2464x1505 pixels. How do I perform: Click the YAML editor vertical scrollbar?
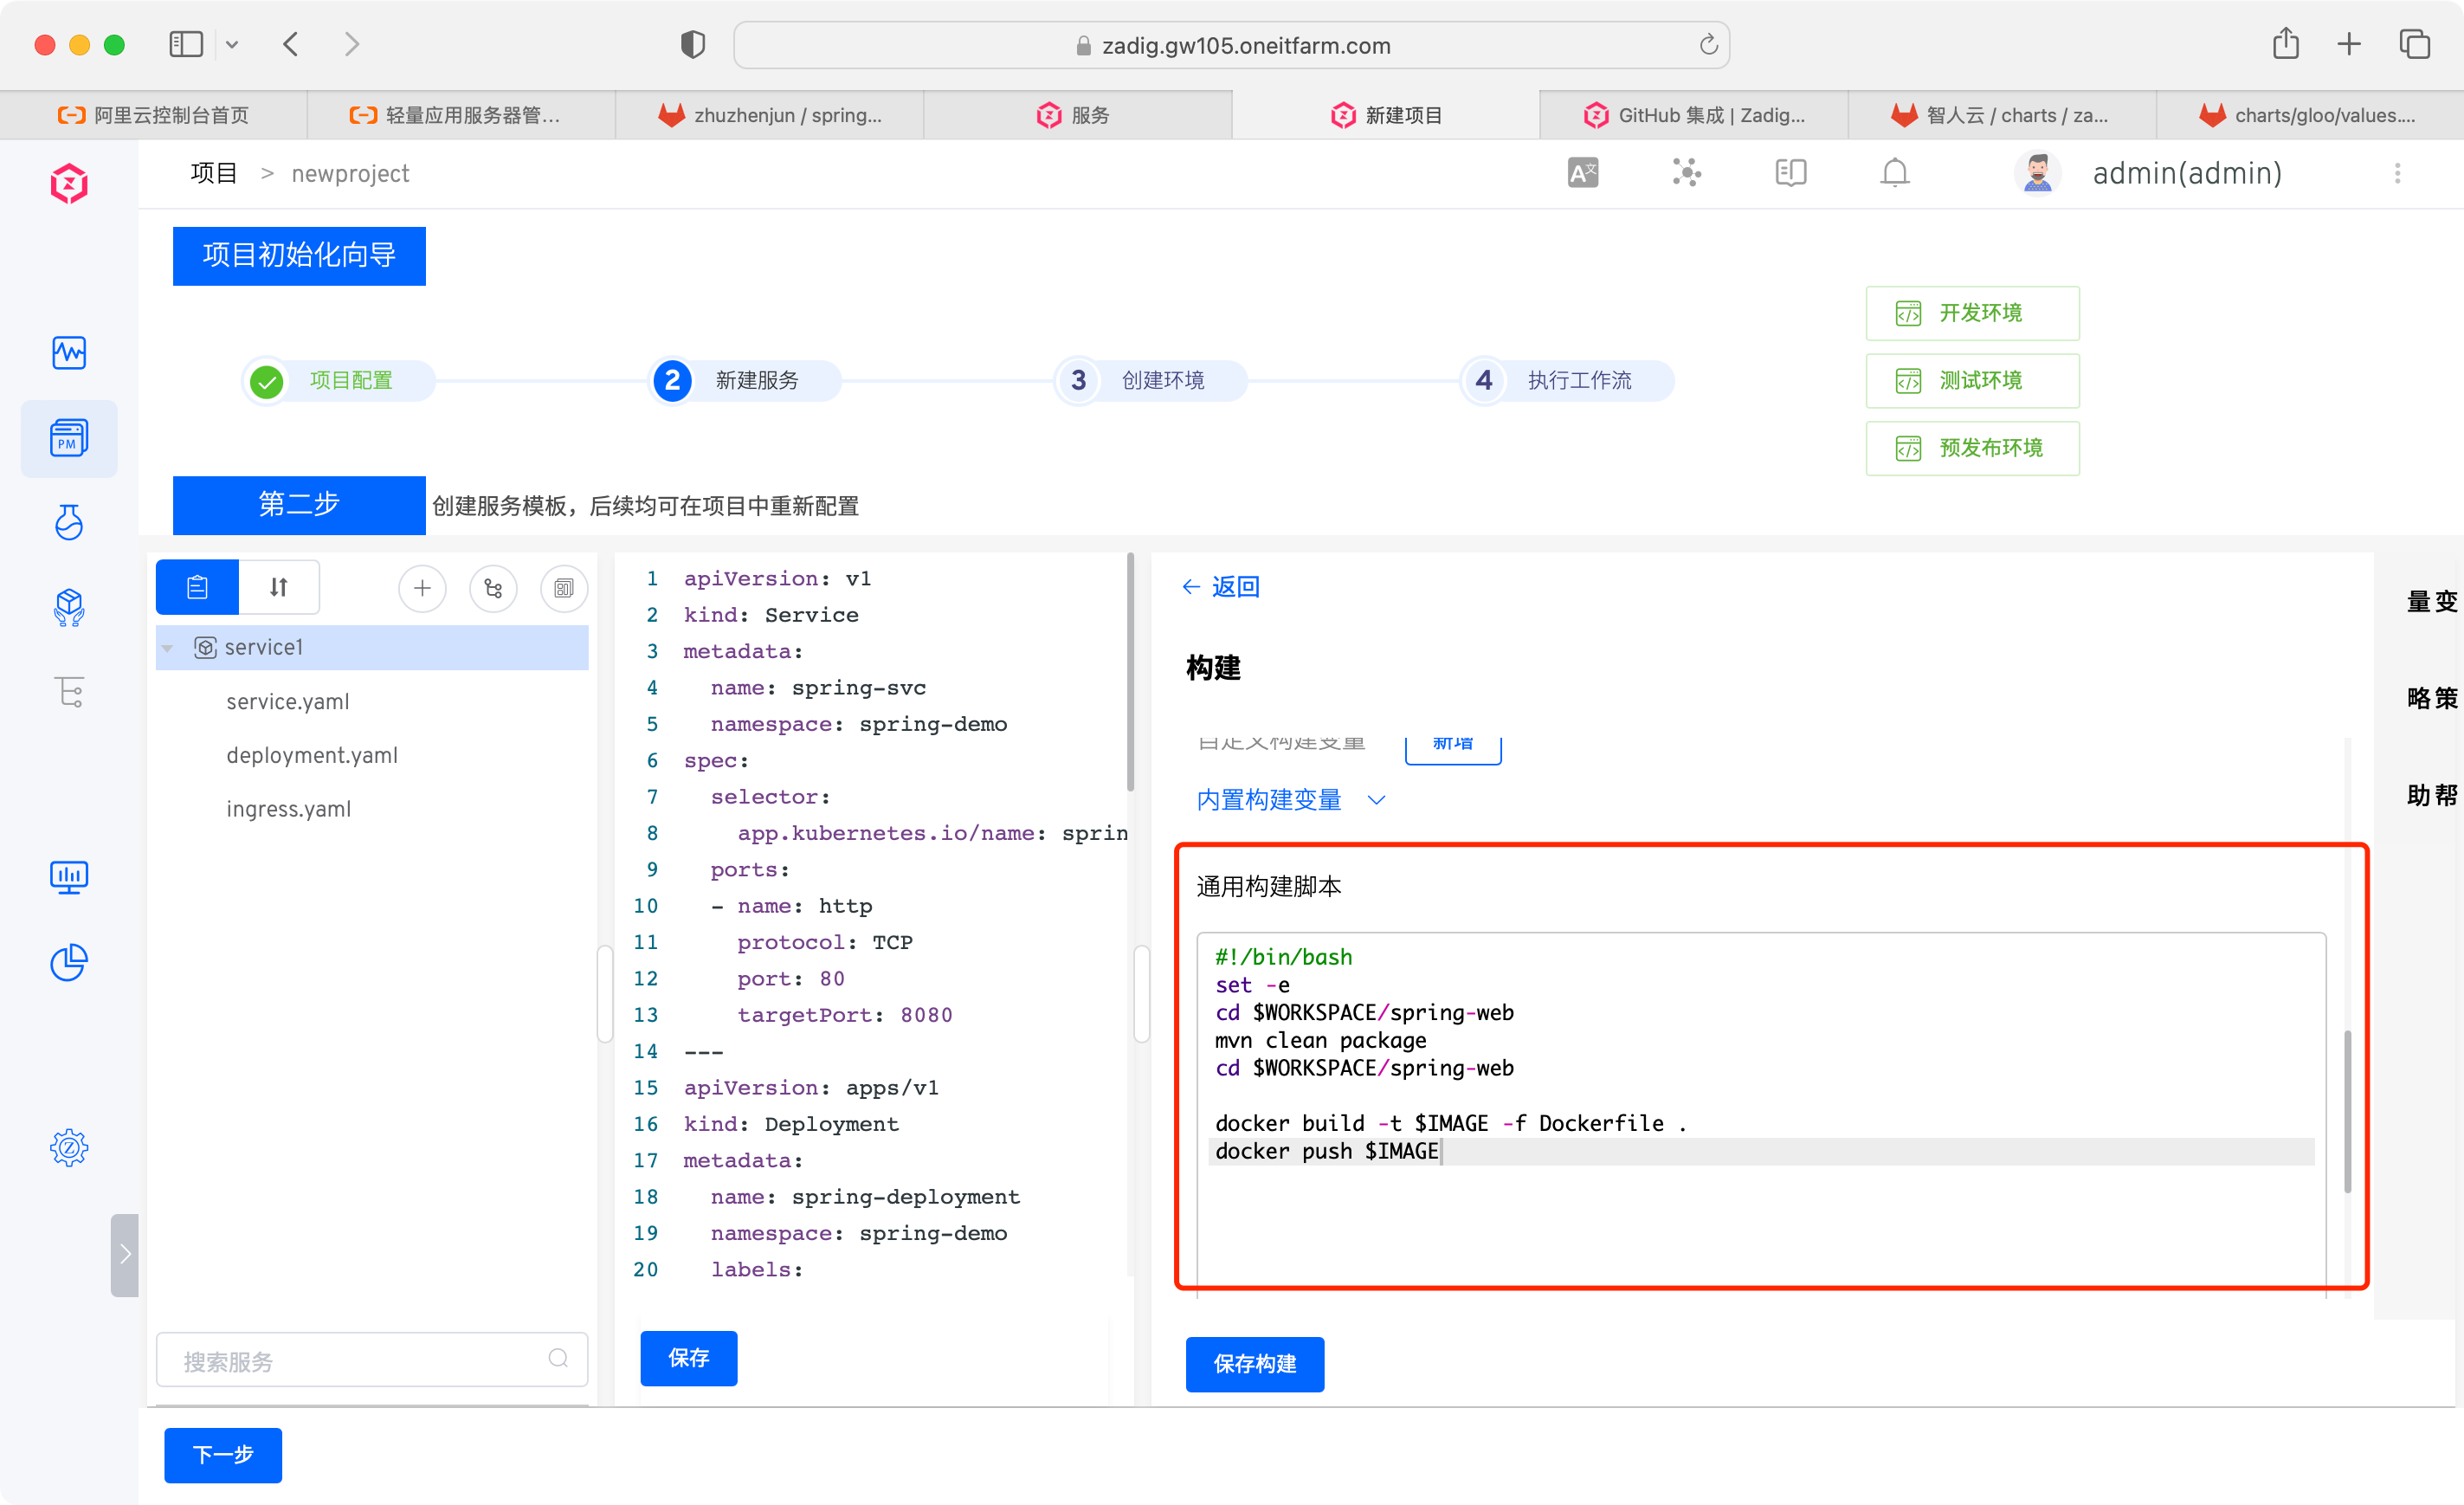[x=1130, y=672]
